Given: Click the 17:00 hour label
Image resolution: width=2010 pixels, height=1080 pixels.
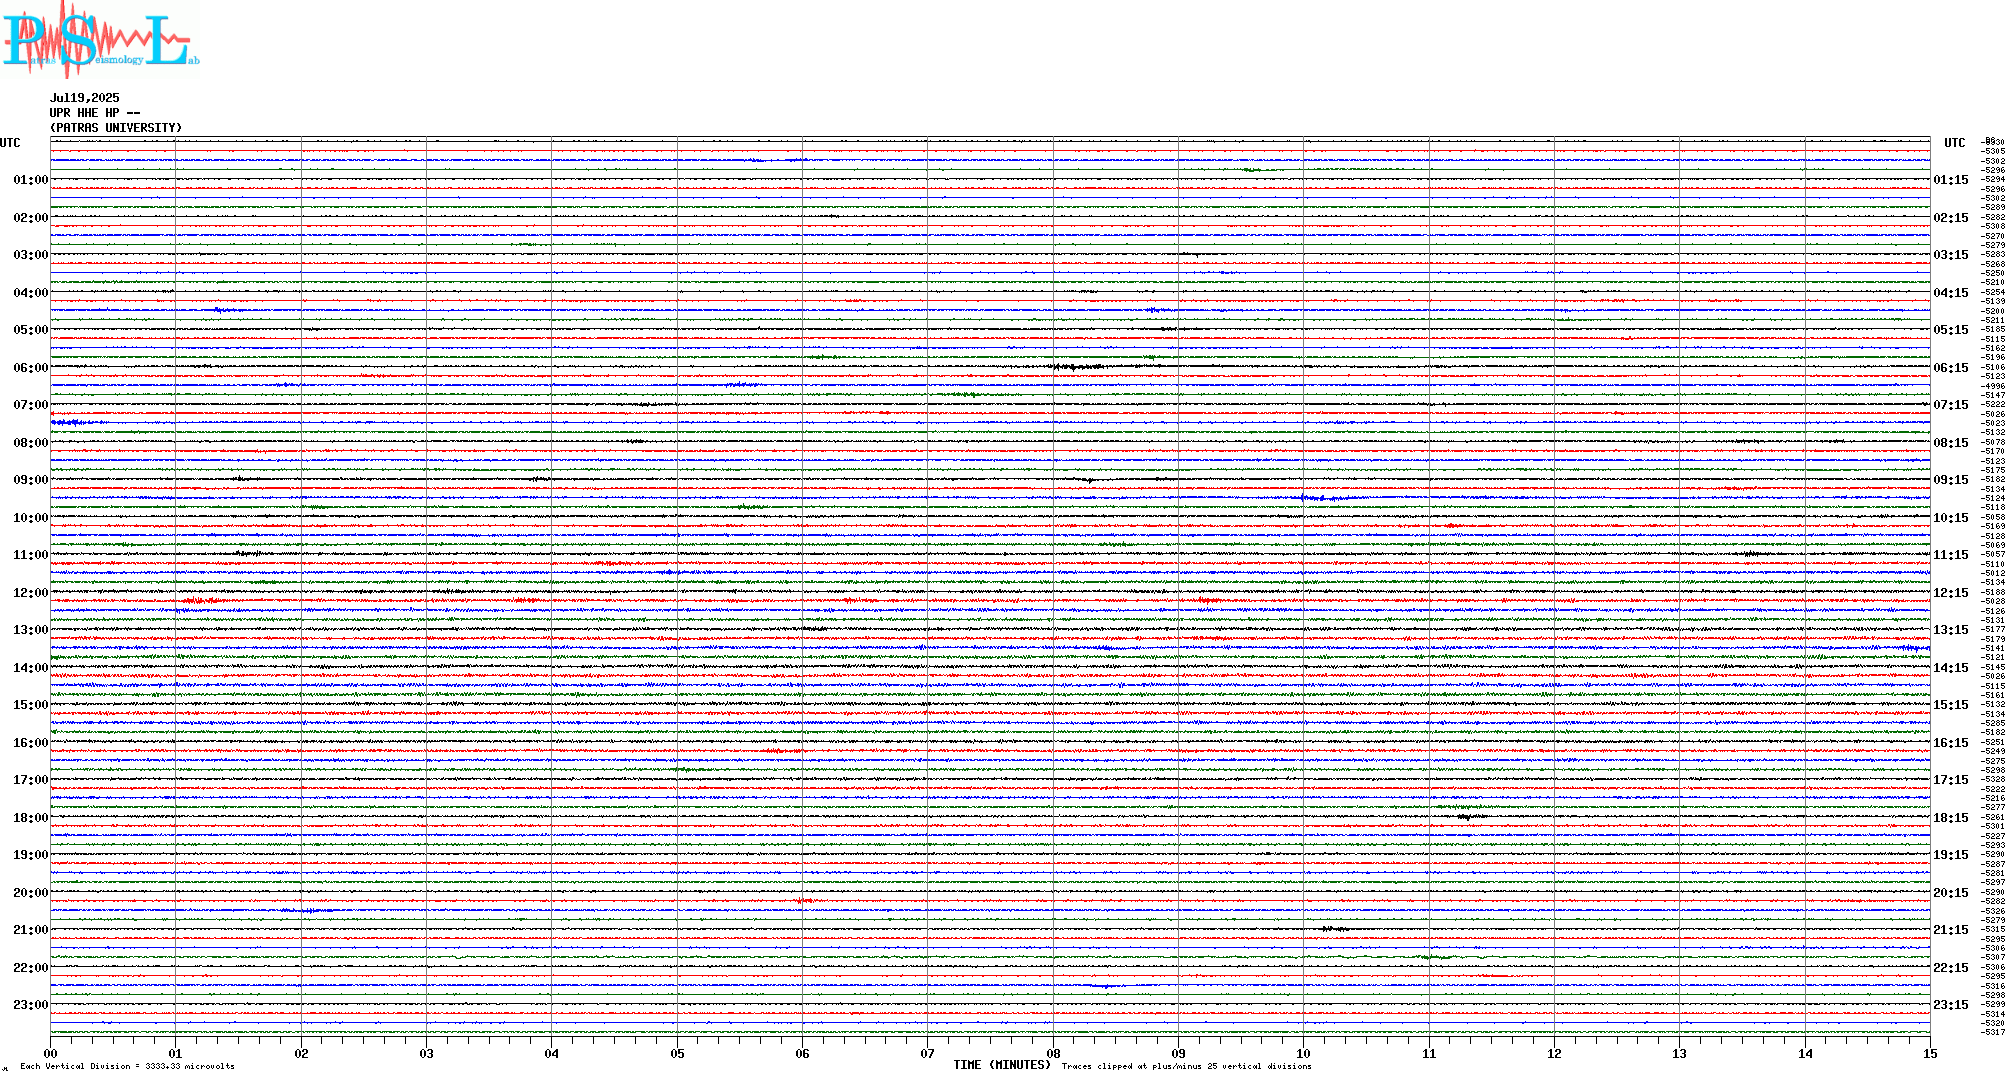Looking at the screenshot, I should click(30, 780).
